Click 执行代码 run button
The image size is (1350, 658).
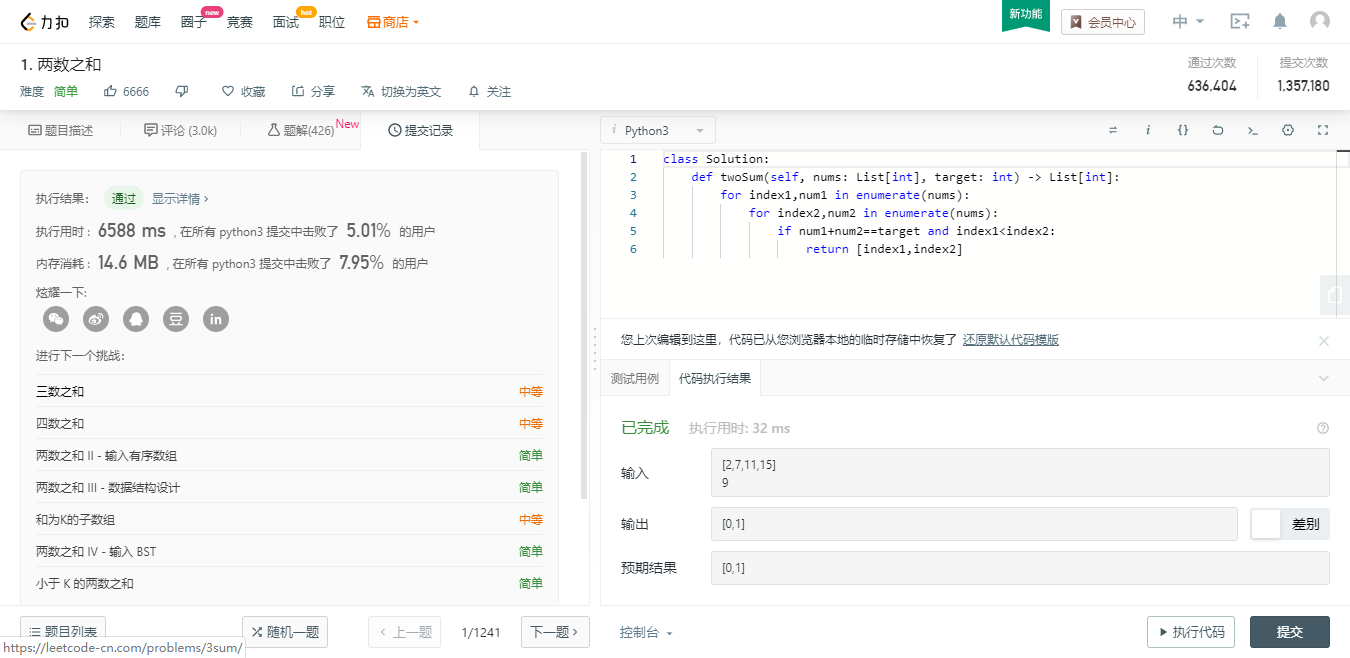coord(1191,632)
